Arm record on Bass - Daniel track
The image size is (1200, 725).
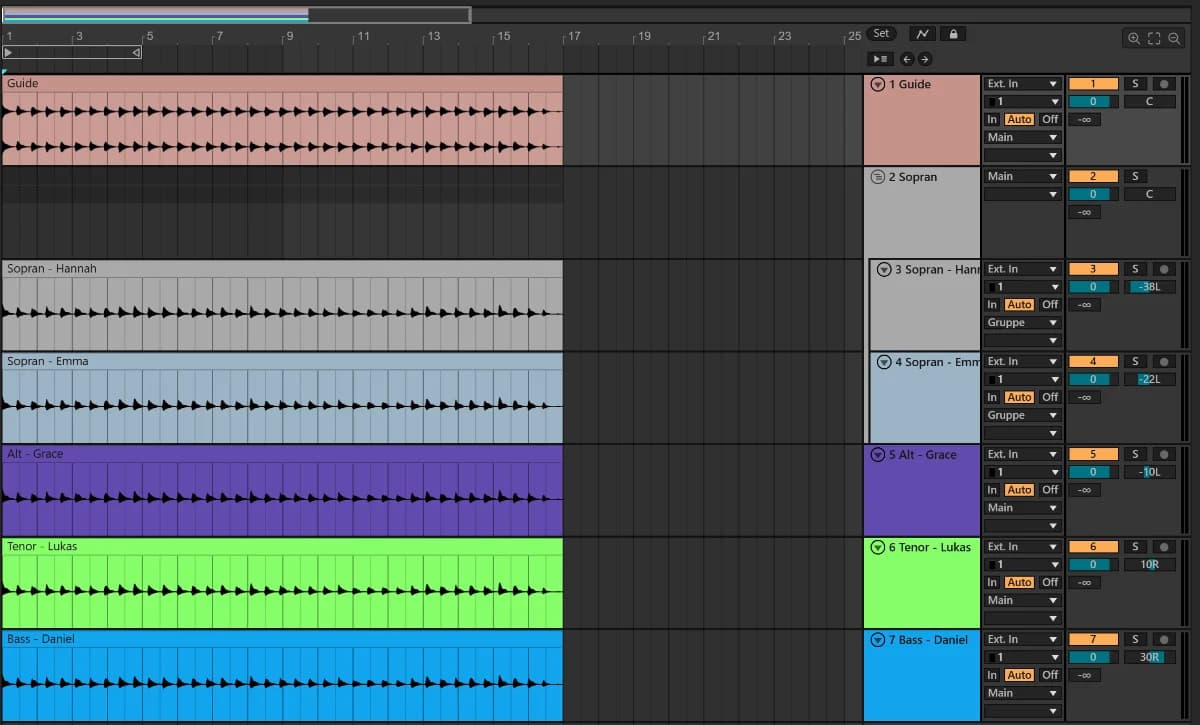click(x=1164, y=640)
